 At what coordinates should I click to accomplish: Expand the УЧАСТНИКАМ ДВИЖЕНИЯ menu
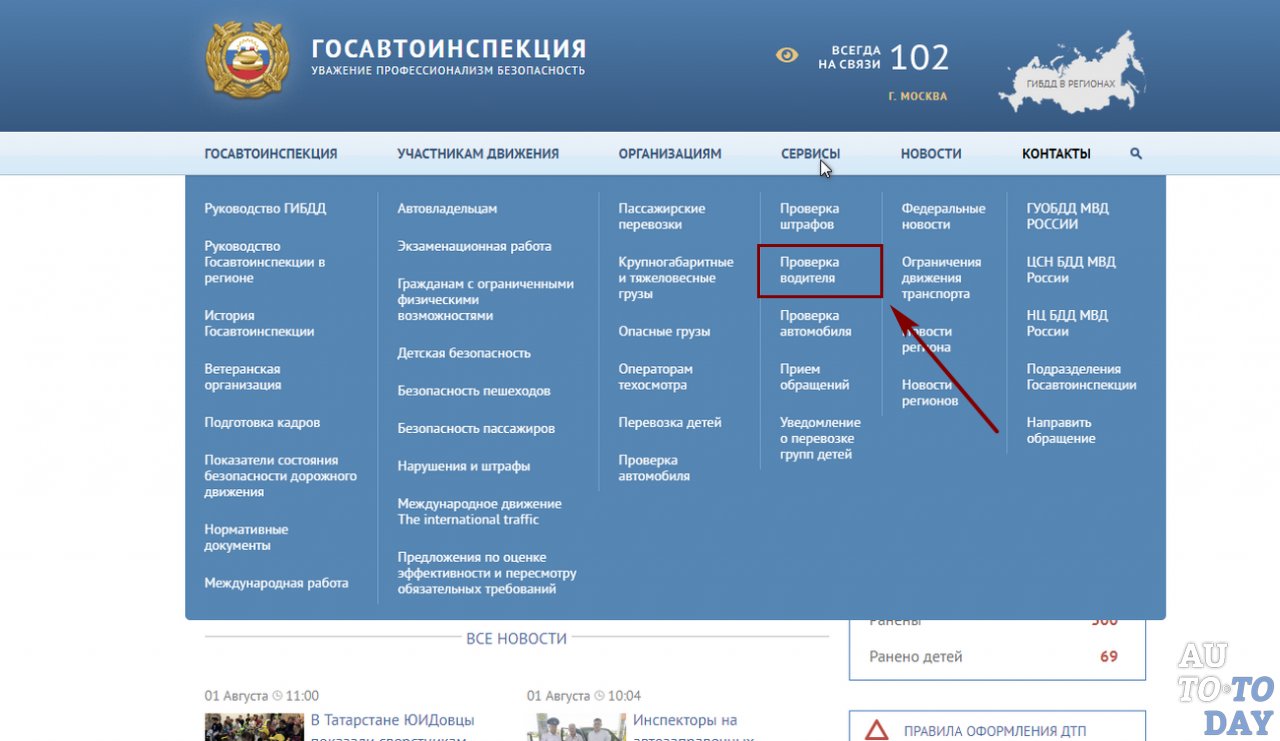click(x=478, y=154)
